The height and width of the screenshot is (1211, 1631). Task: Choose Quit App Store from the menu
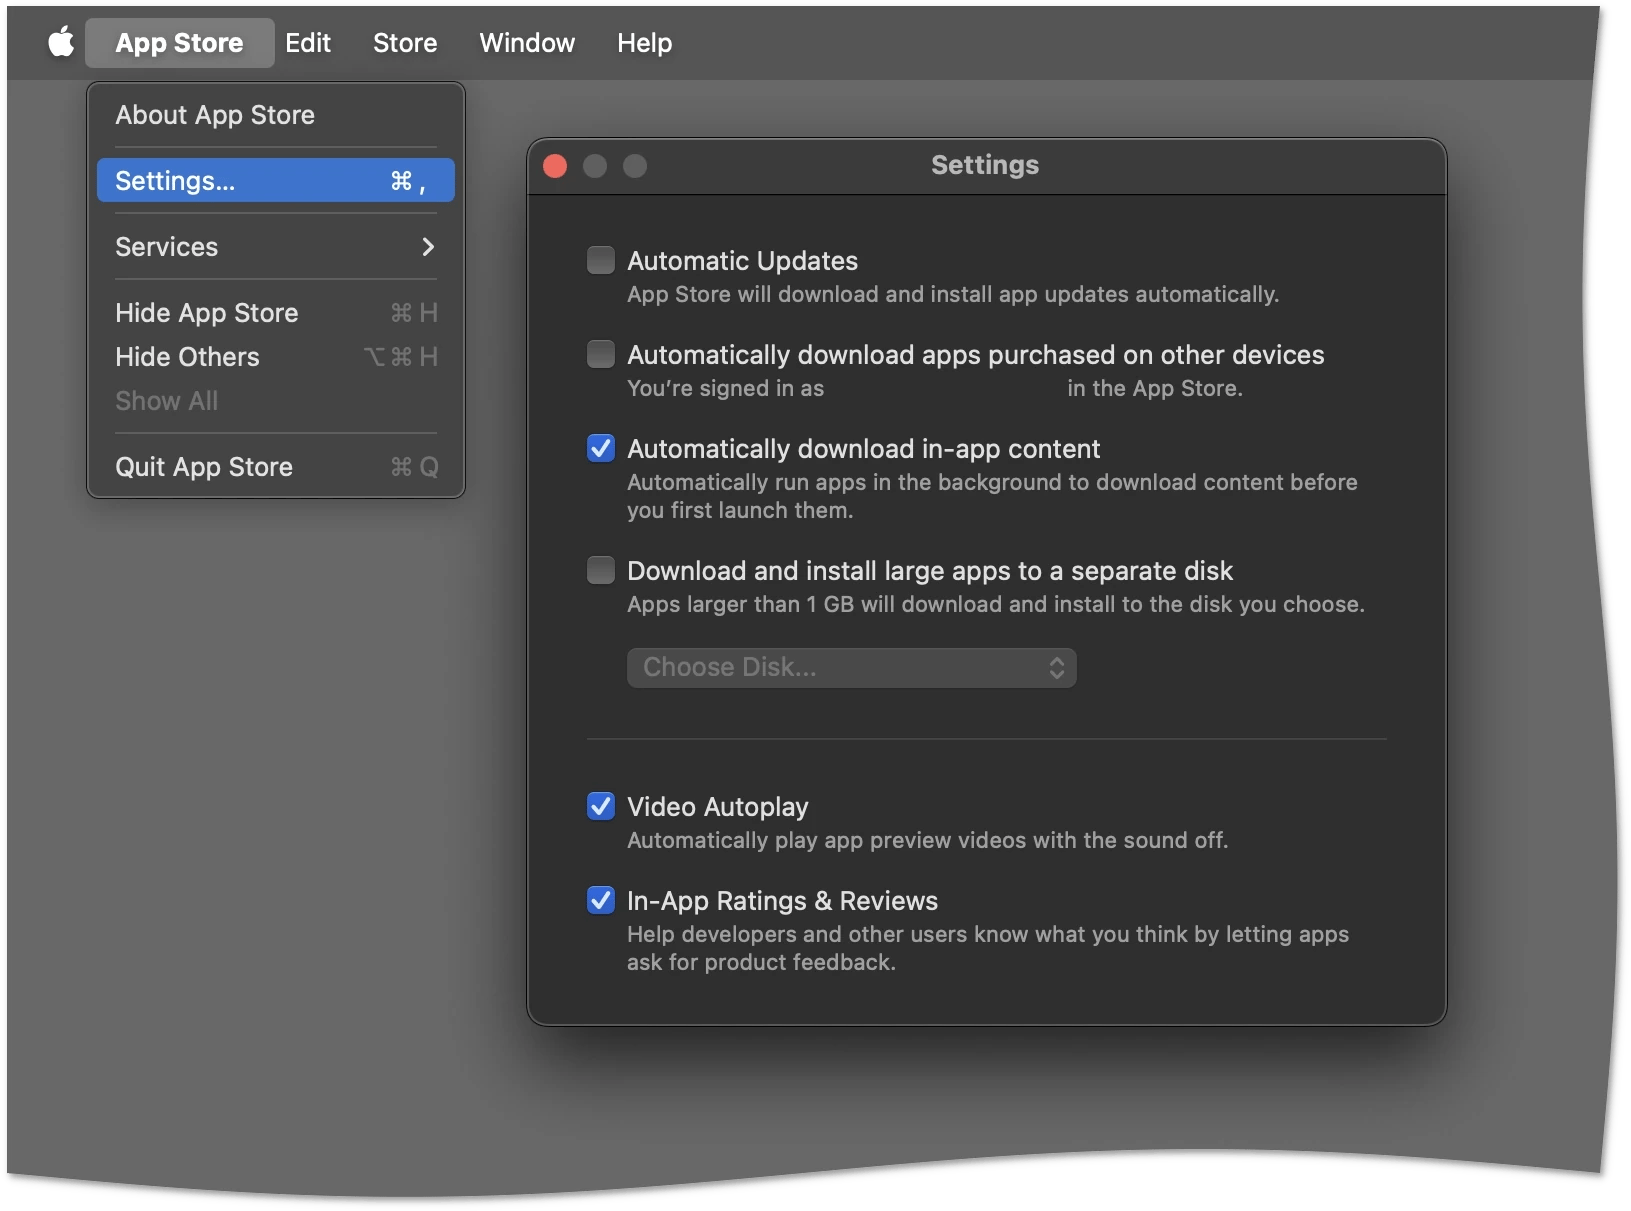pyautogui.click(x=276, y=467)
